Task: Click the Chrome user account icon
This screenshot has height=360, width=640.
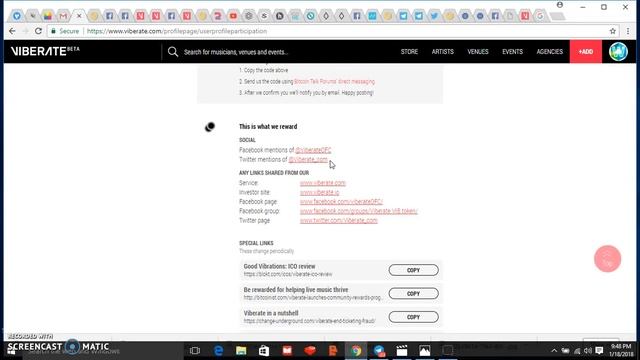Action: click(560, 5)
